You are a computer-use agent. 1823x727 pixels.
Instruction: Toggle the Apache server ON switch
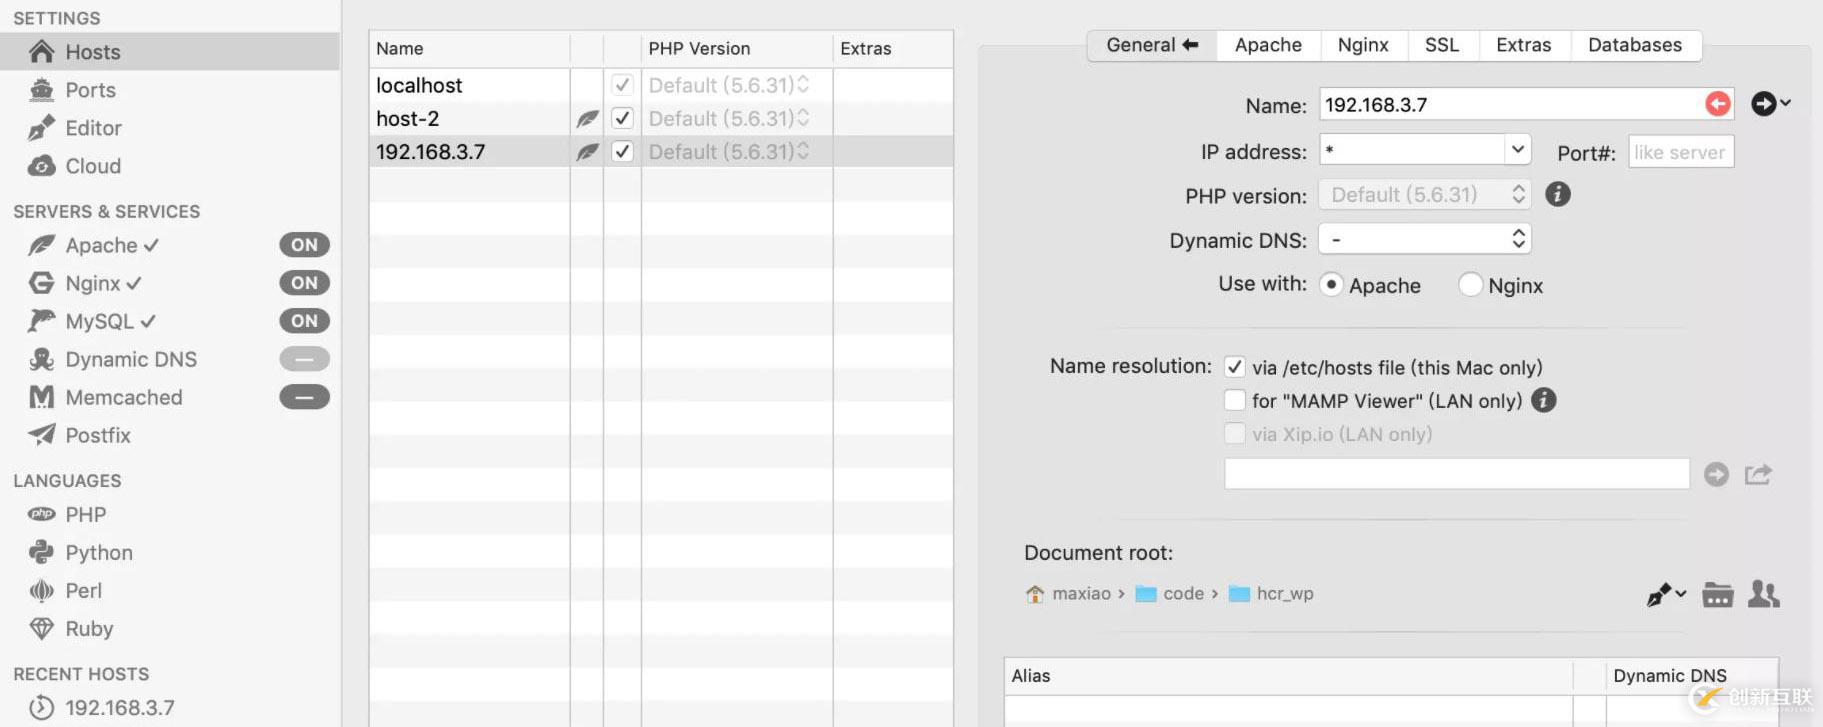point(304,245)
